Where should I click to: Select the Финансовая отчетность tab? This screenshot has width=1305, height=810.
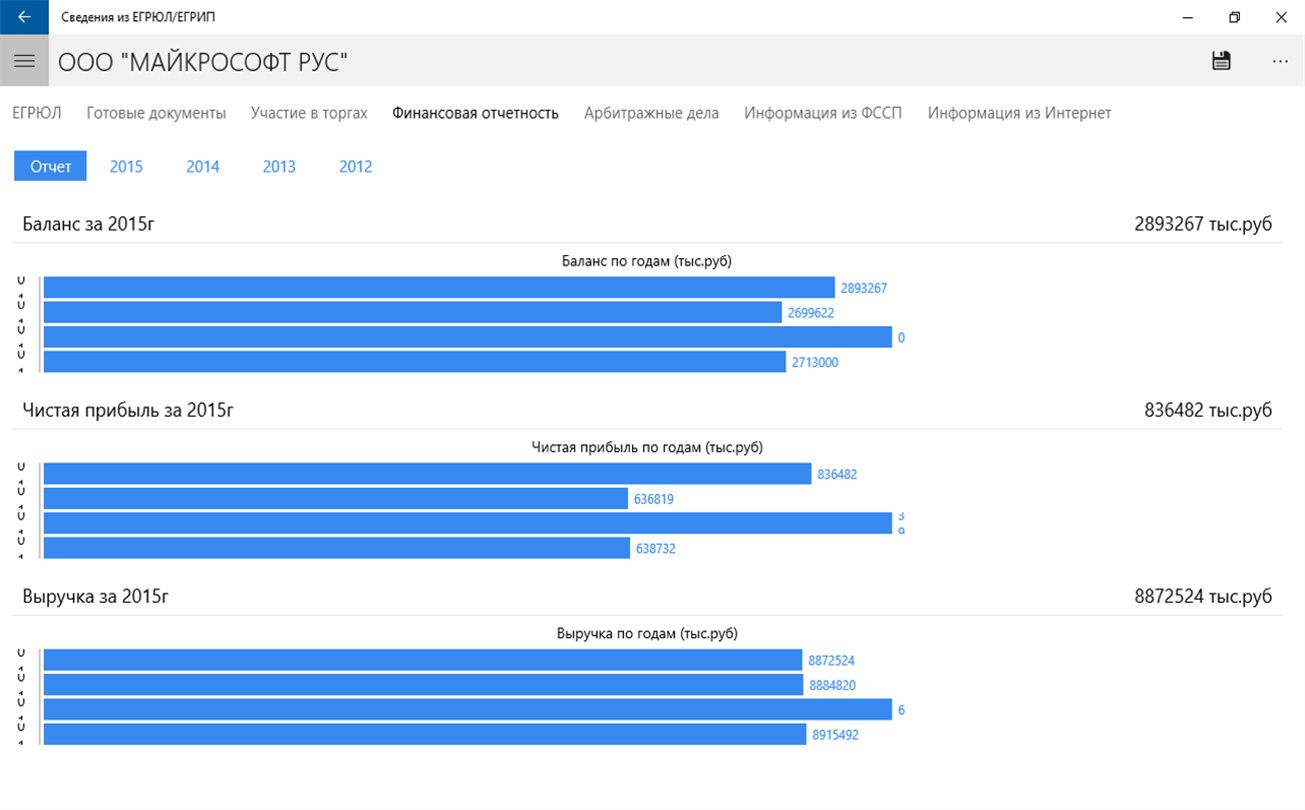[475, 113]
